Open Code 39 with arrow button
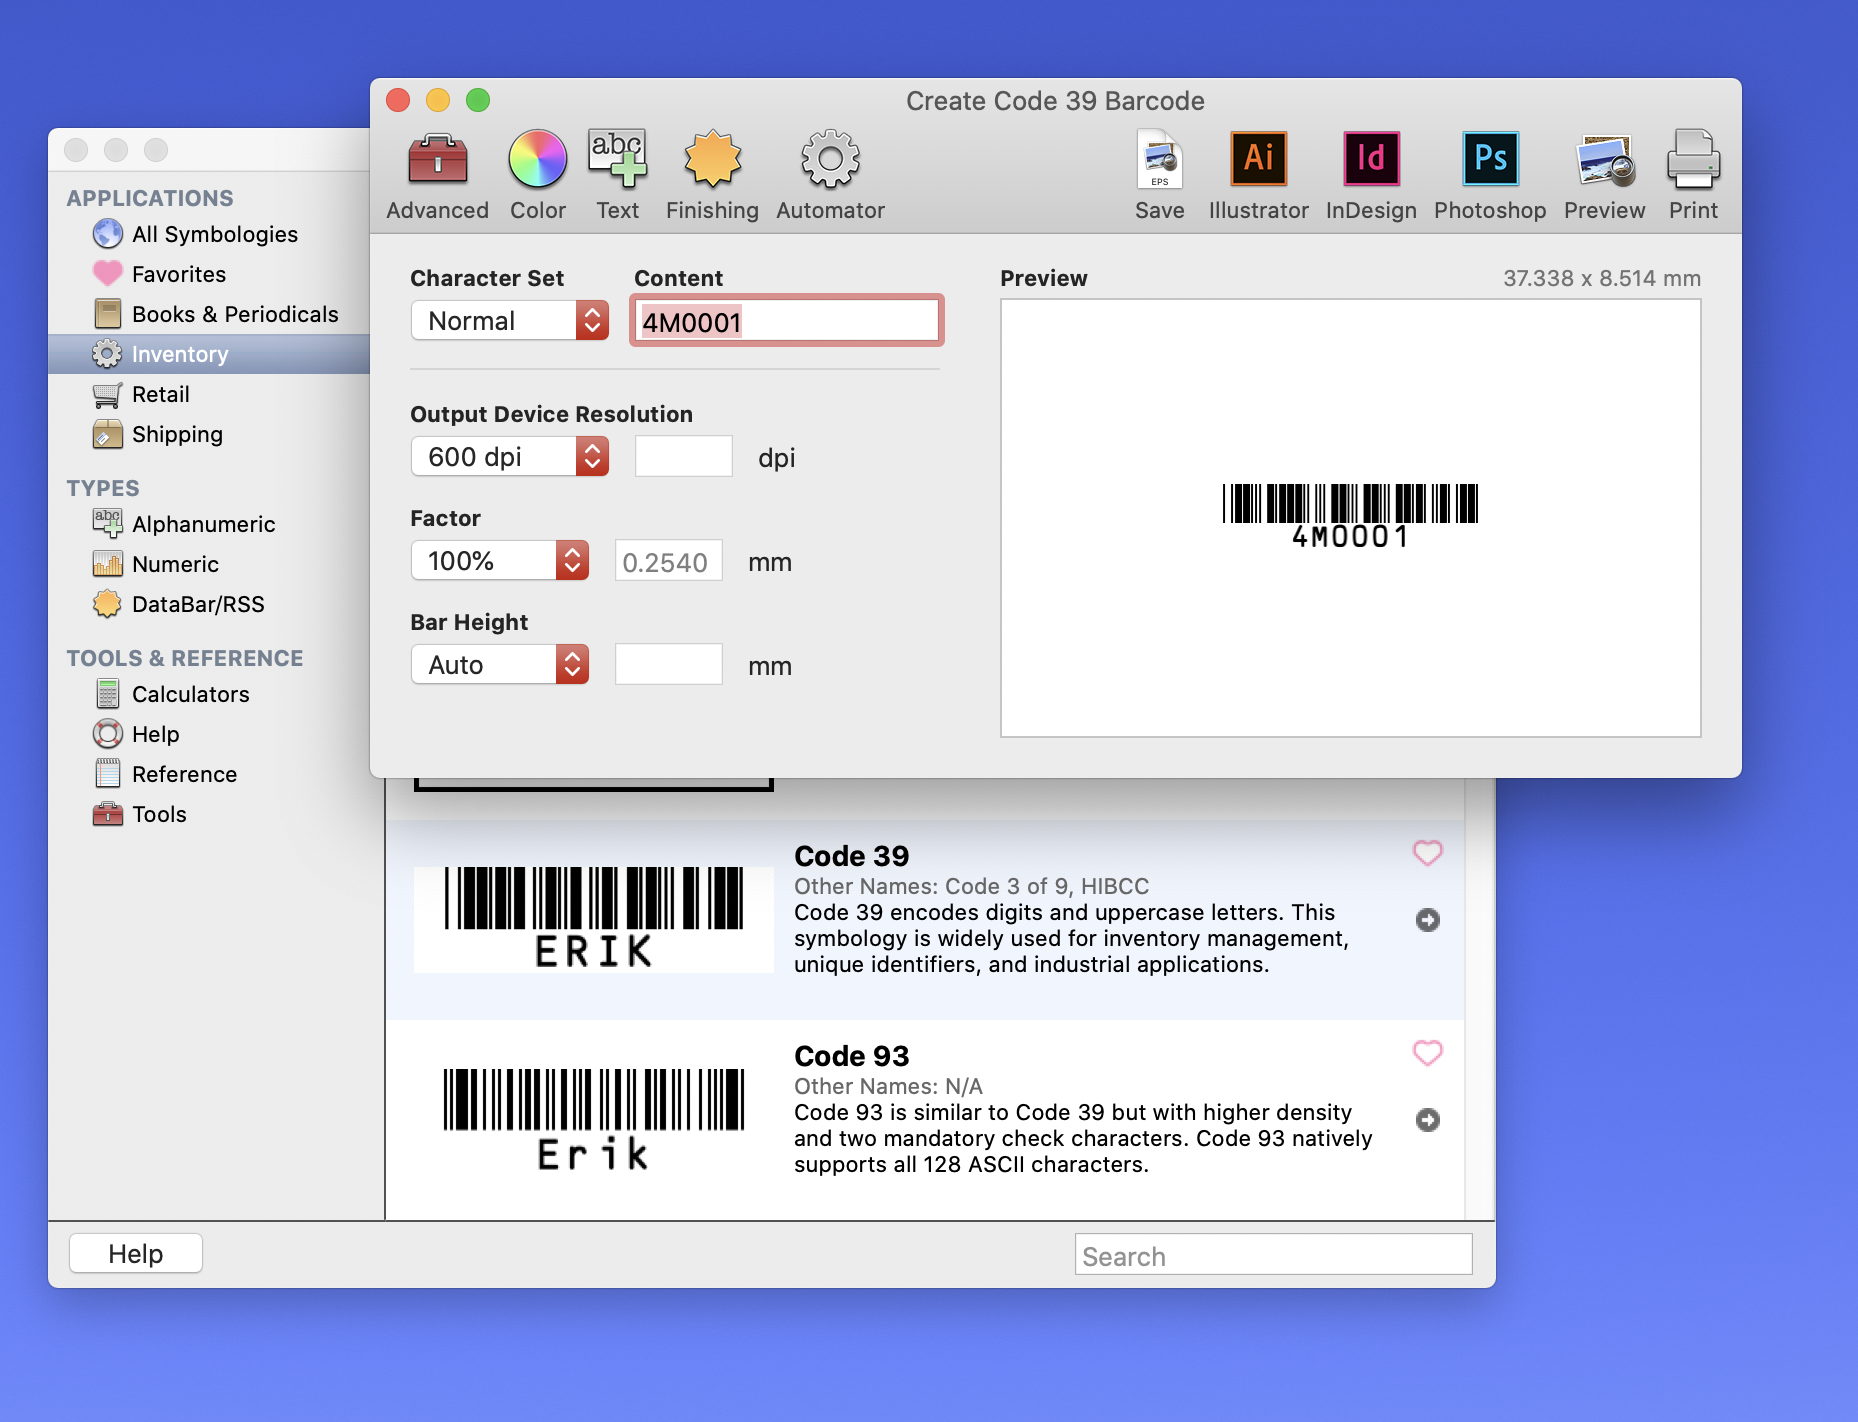Viewport: 1858px width, 1422px height. pos(1427,920)
